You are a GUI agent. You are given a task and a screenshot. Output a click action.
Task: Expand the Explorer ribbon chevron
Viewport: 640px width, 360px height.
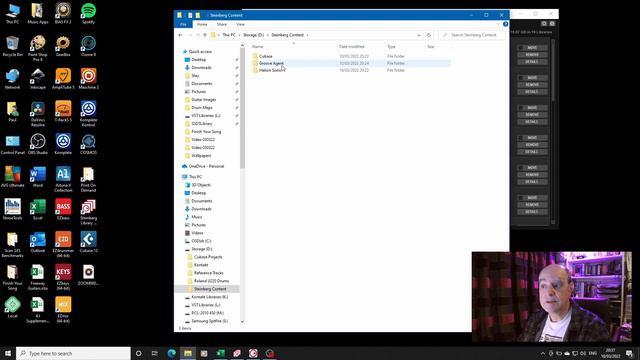click(x=498, y=24)
